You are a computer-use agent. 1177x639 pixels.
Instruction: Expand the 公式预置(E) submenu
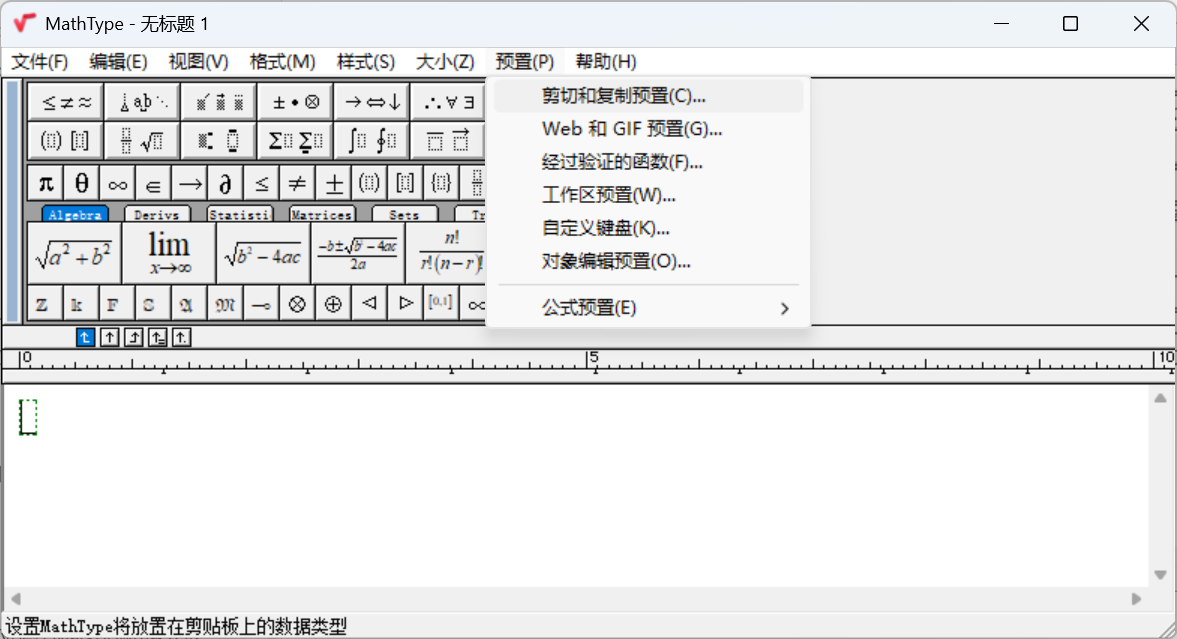(649, 308)
